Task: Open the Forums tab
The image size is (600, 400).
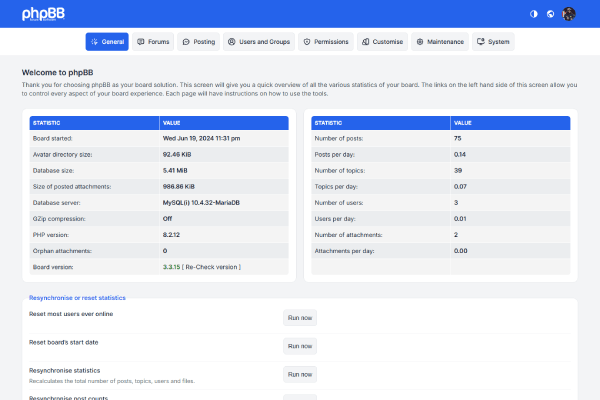Action: (153, 42)
